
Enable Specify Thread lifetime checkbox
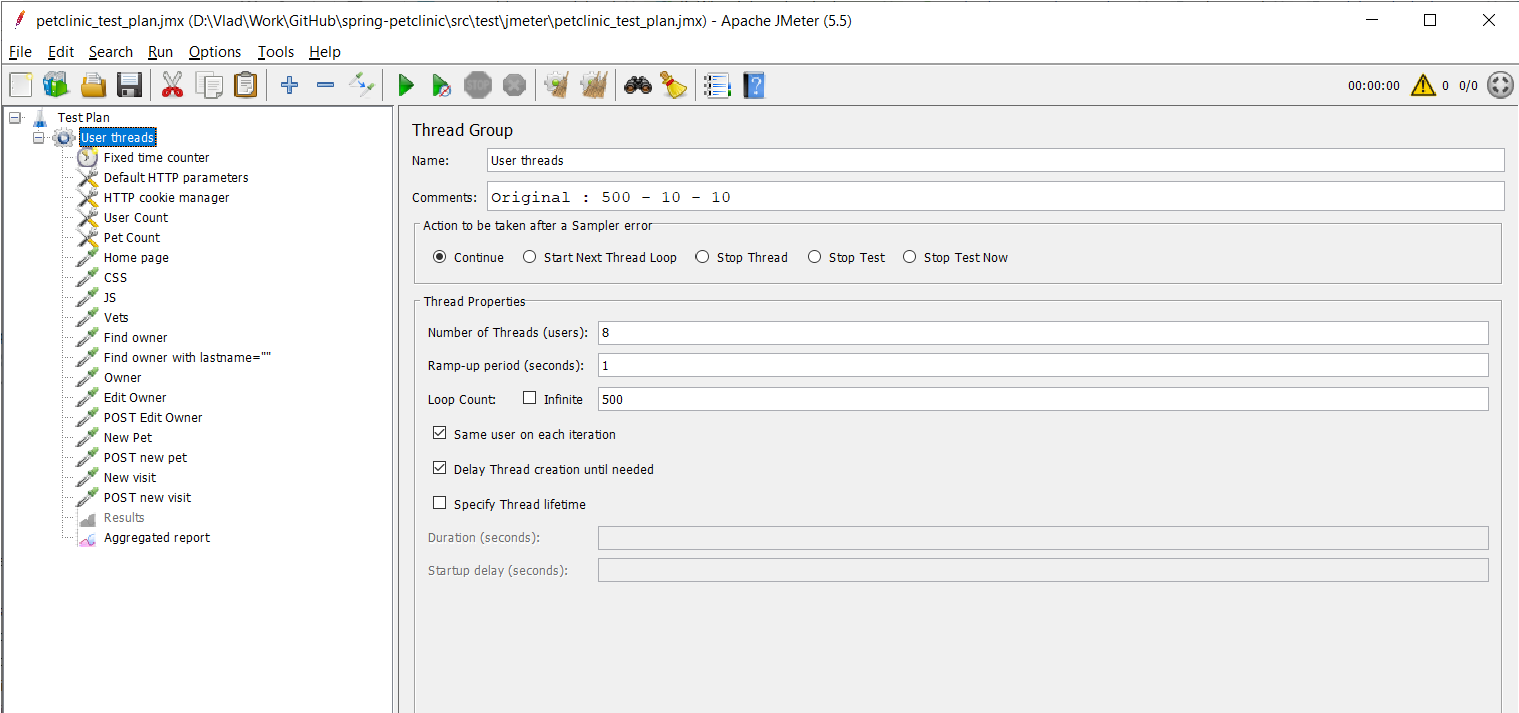coord(440,504)
